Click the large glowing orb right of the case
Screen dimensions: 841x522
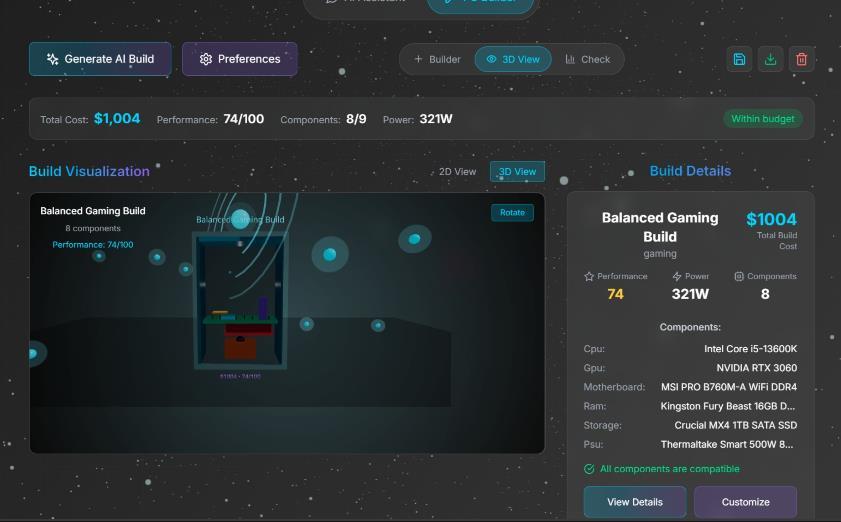click(x=330, y=254)
